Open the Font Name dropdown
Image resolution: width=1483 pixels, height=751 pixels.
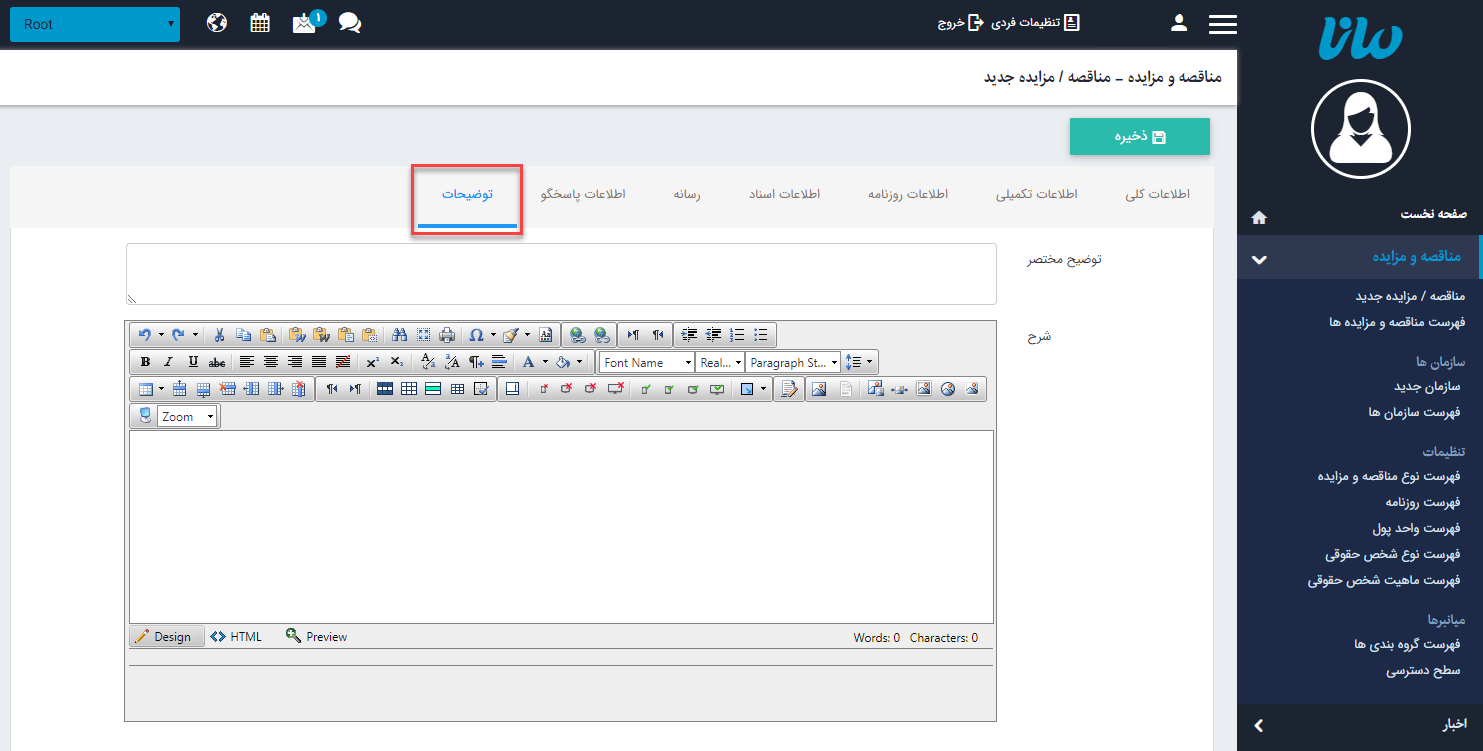pos(647,362)
